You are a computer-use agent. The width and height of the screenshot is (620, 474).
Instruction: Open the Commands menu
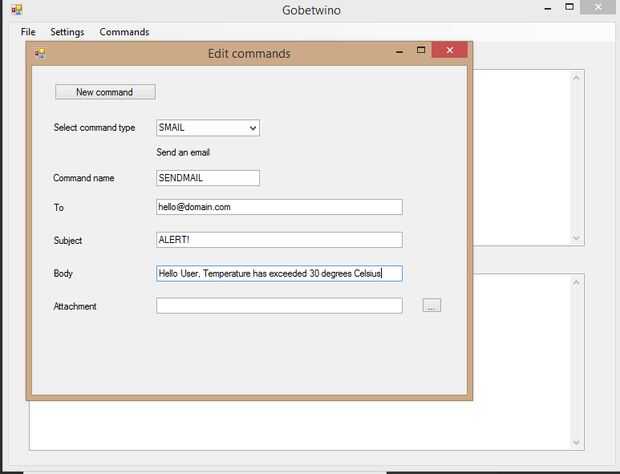124,32
